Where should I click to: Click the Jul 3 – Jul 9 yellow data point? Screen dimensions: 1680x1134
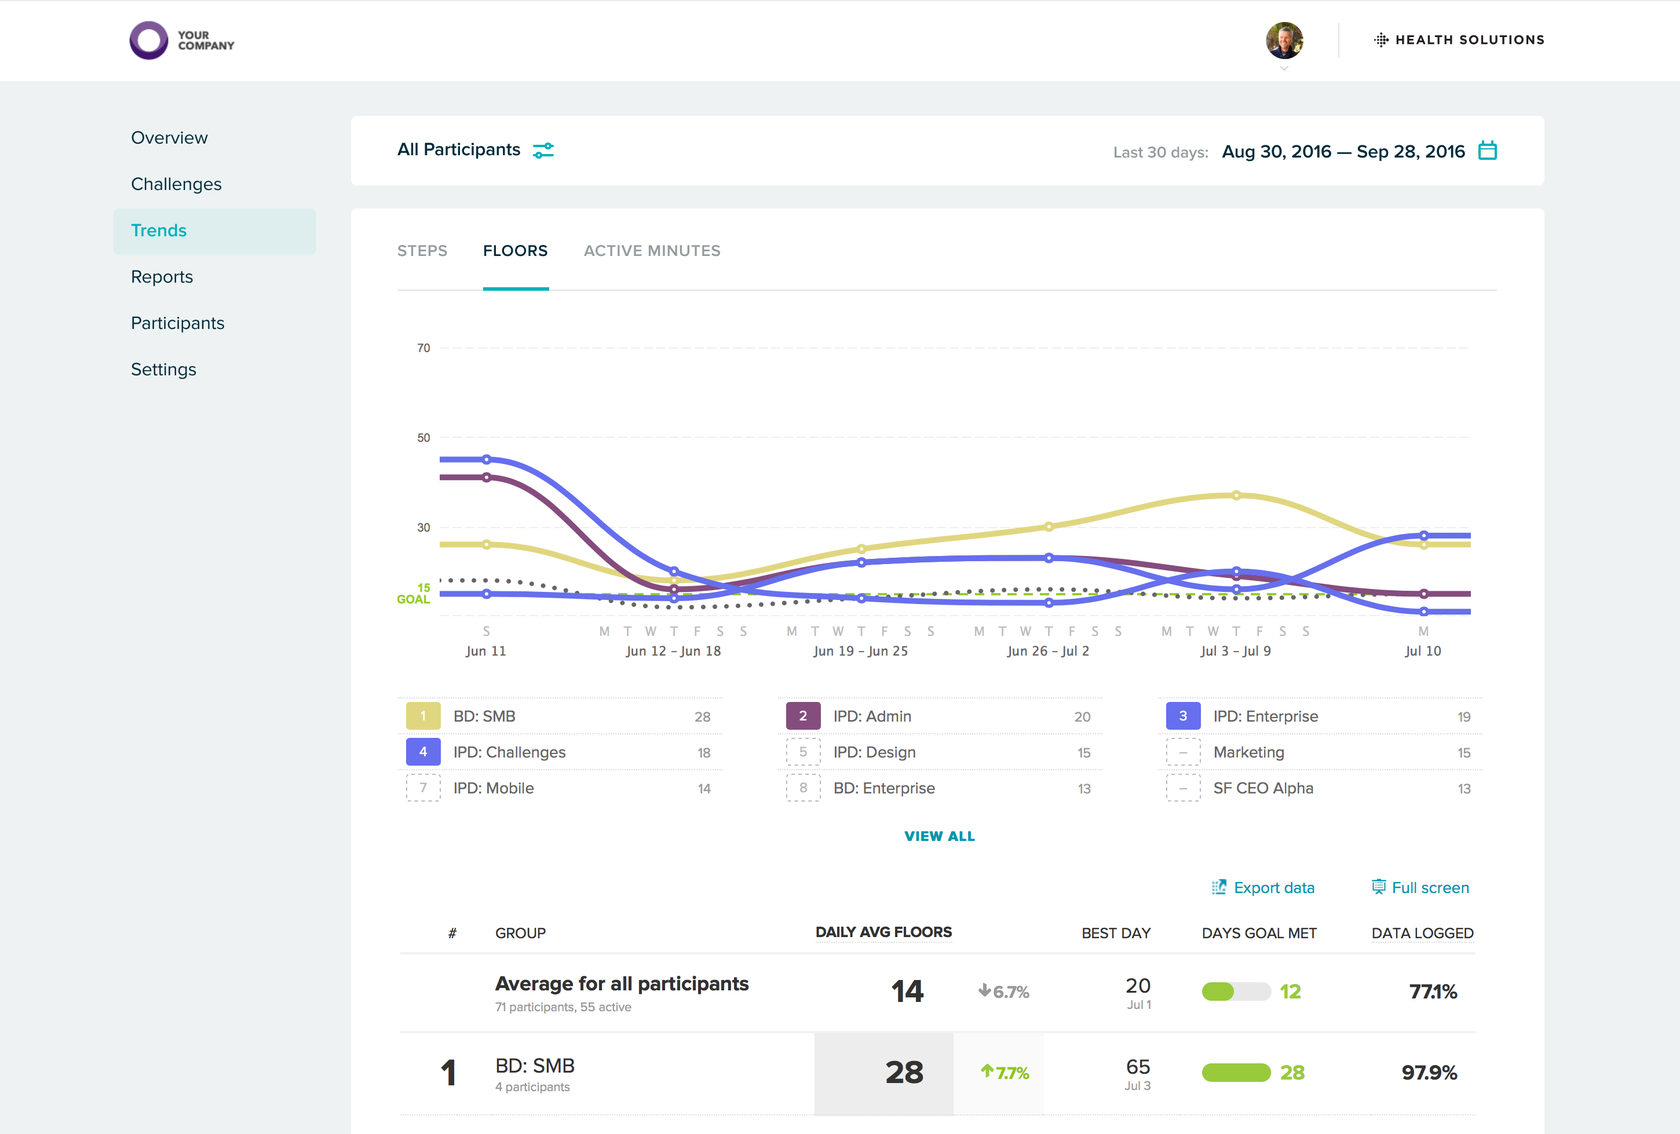(1236, 495)
